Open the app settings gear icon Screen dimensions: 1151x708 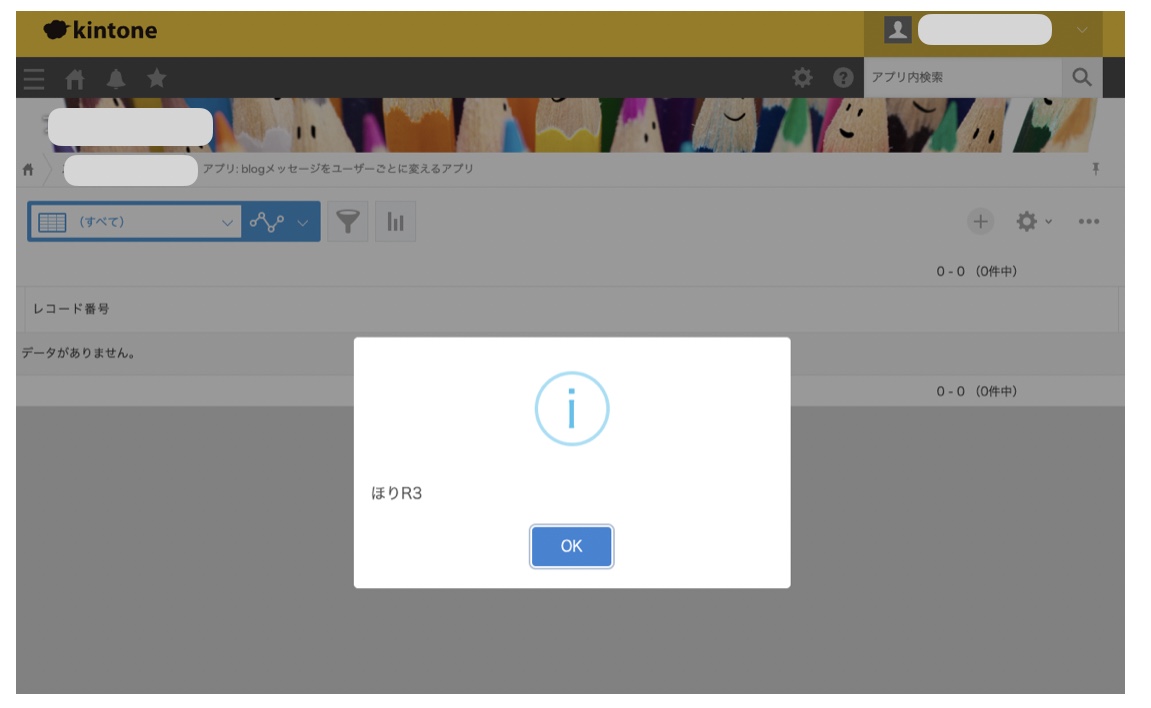[1026, 221]
